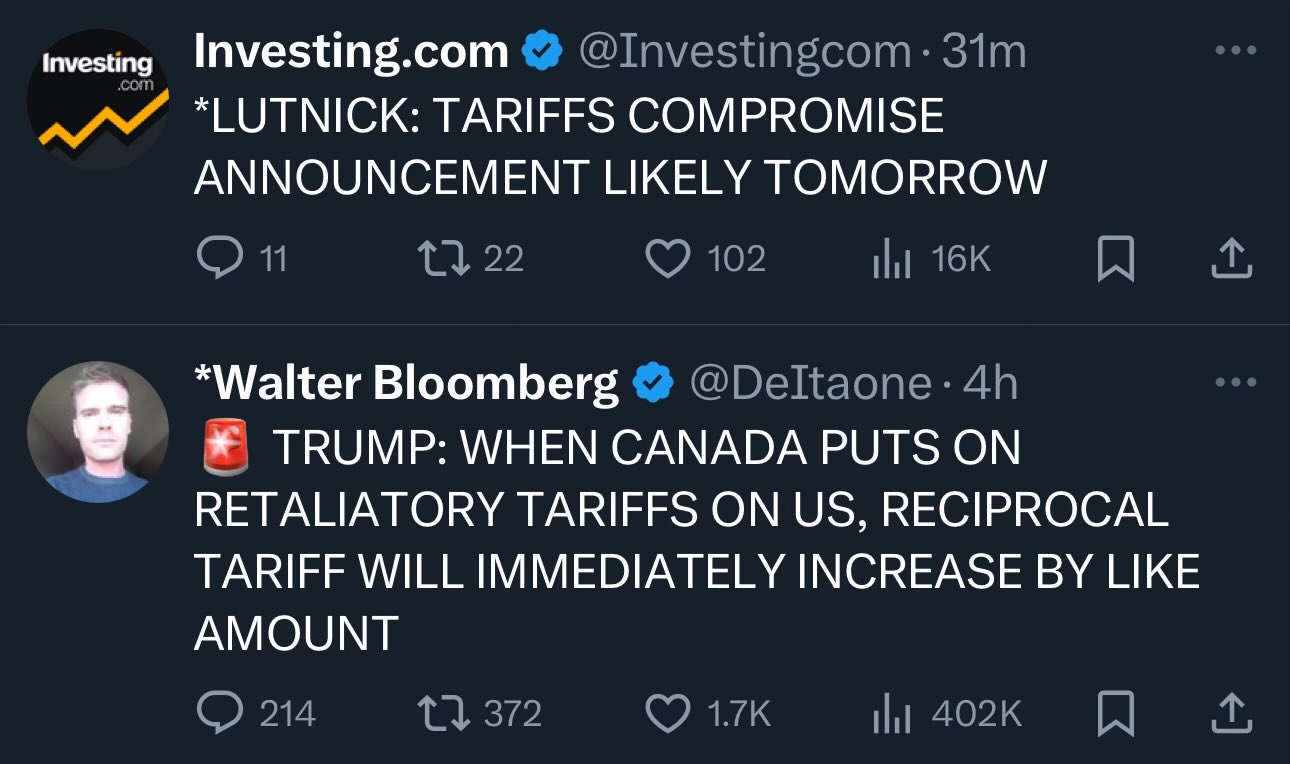Retweet the Walter Bloomberg post

[479, 713]
